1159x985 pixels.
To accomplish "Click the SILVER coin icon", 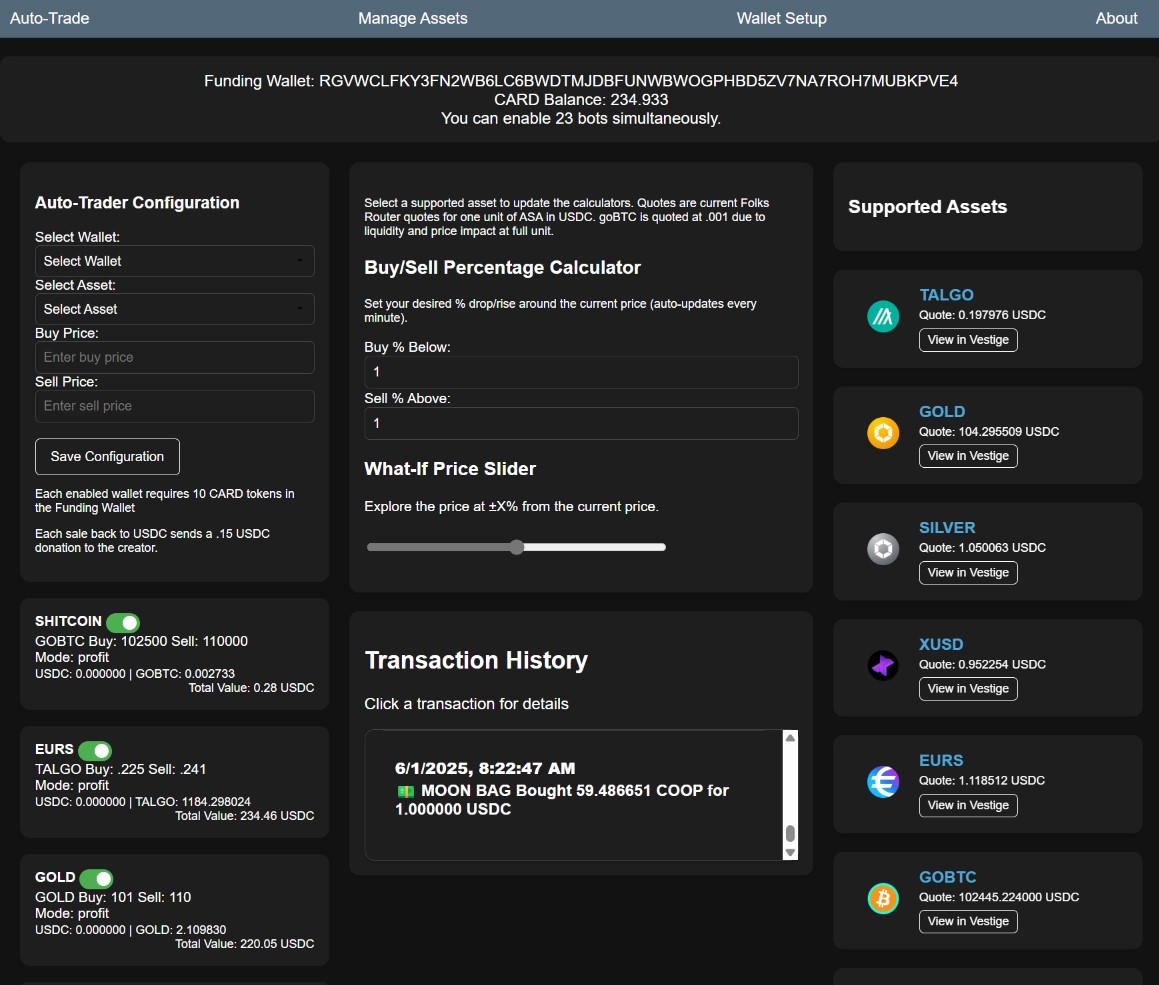I will pyautogui.click(x=883, y=549).
